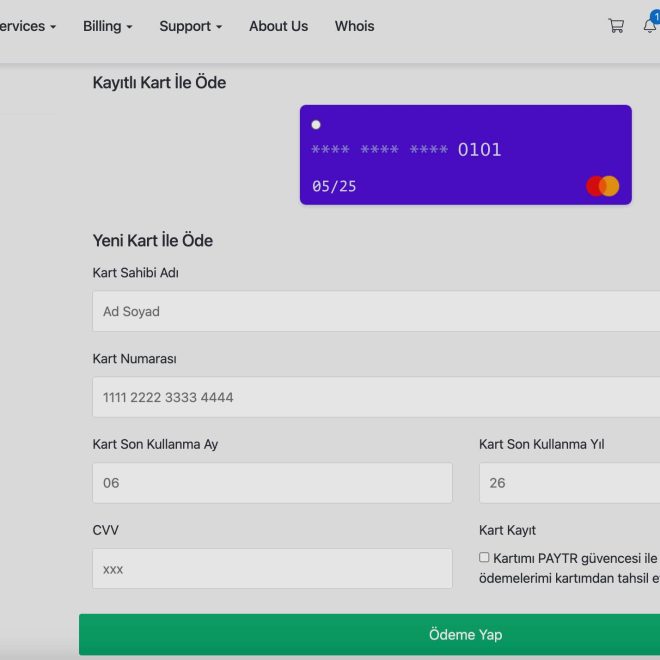This screenshot has height=660, width=660.
Task: Expand the Support dropdown menu
Action: click(190, 26)
